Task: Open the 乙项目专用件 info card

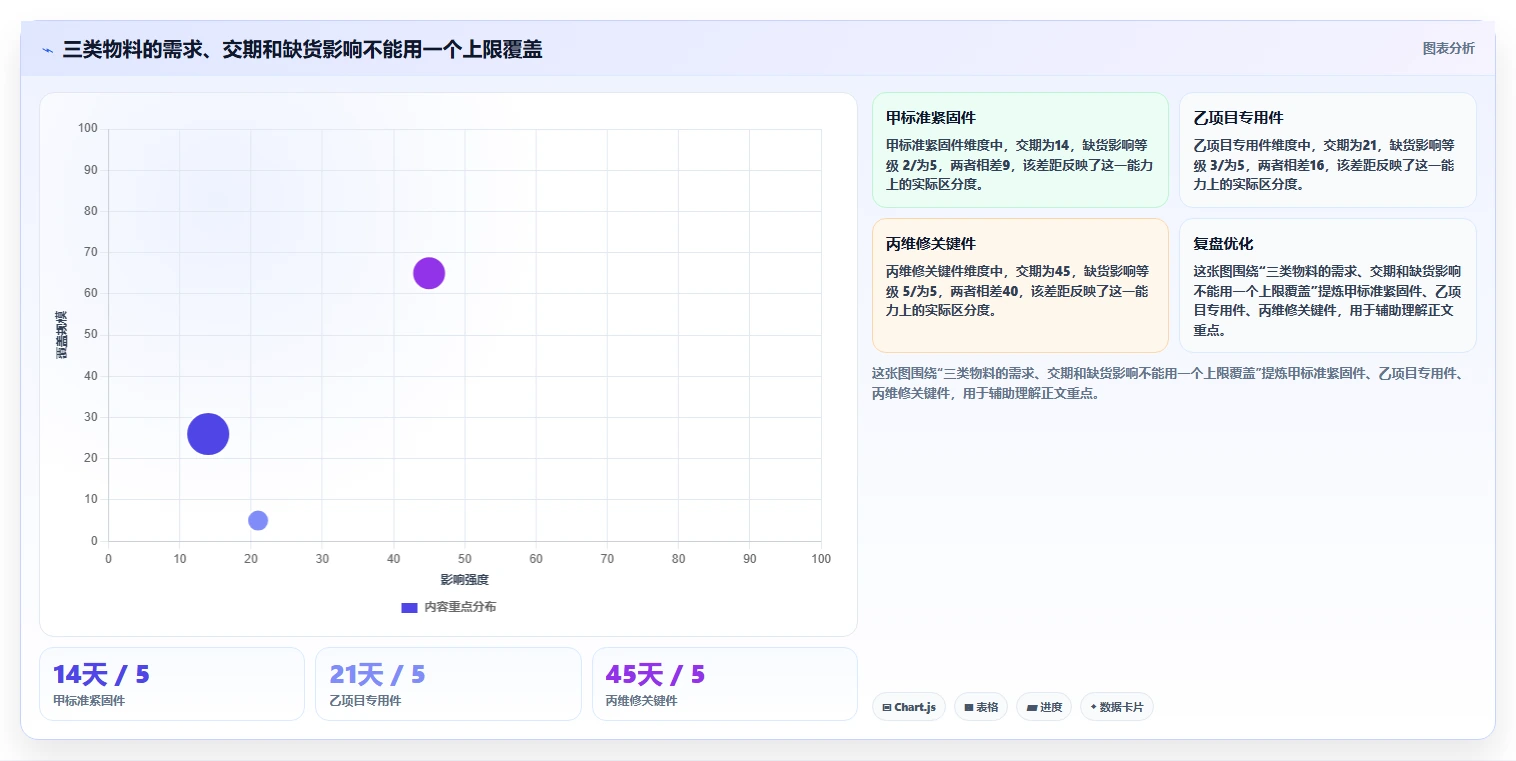Action: [x=1327, y=150]
